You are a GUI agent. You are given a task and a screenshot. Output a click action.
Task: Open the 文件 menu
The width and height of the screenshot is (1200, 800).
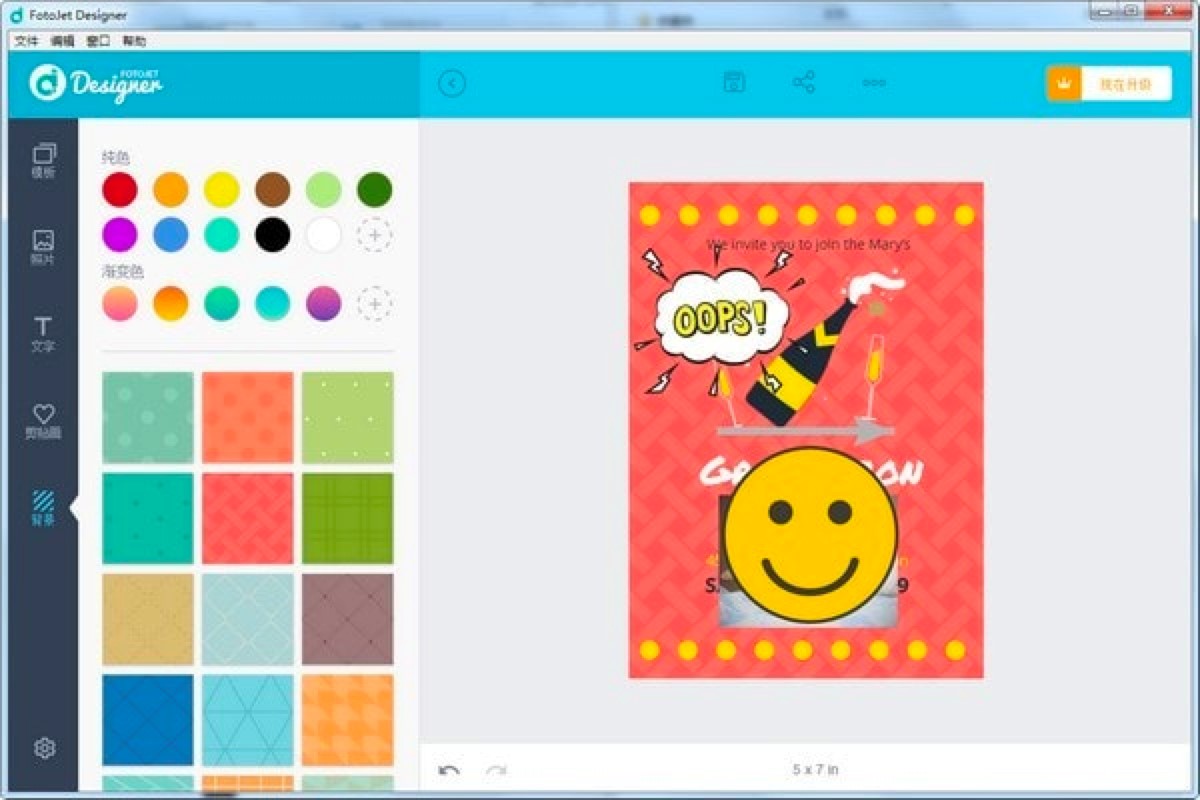28,41
